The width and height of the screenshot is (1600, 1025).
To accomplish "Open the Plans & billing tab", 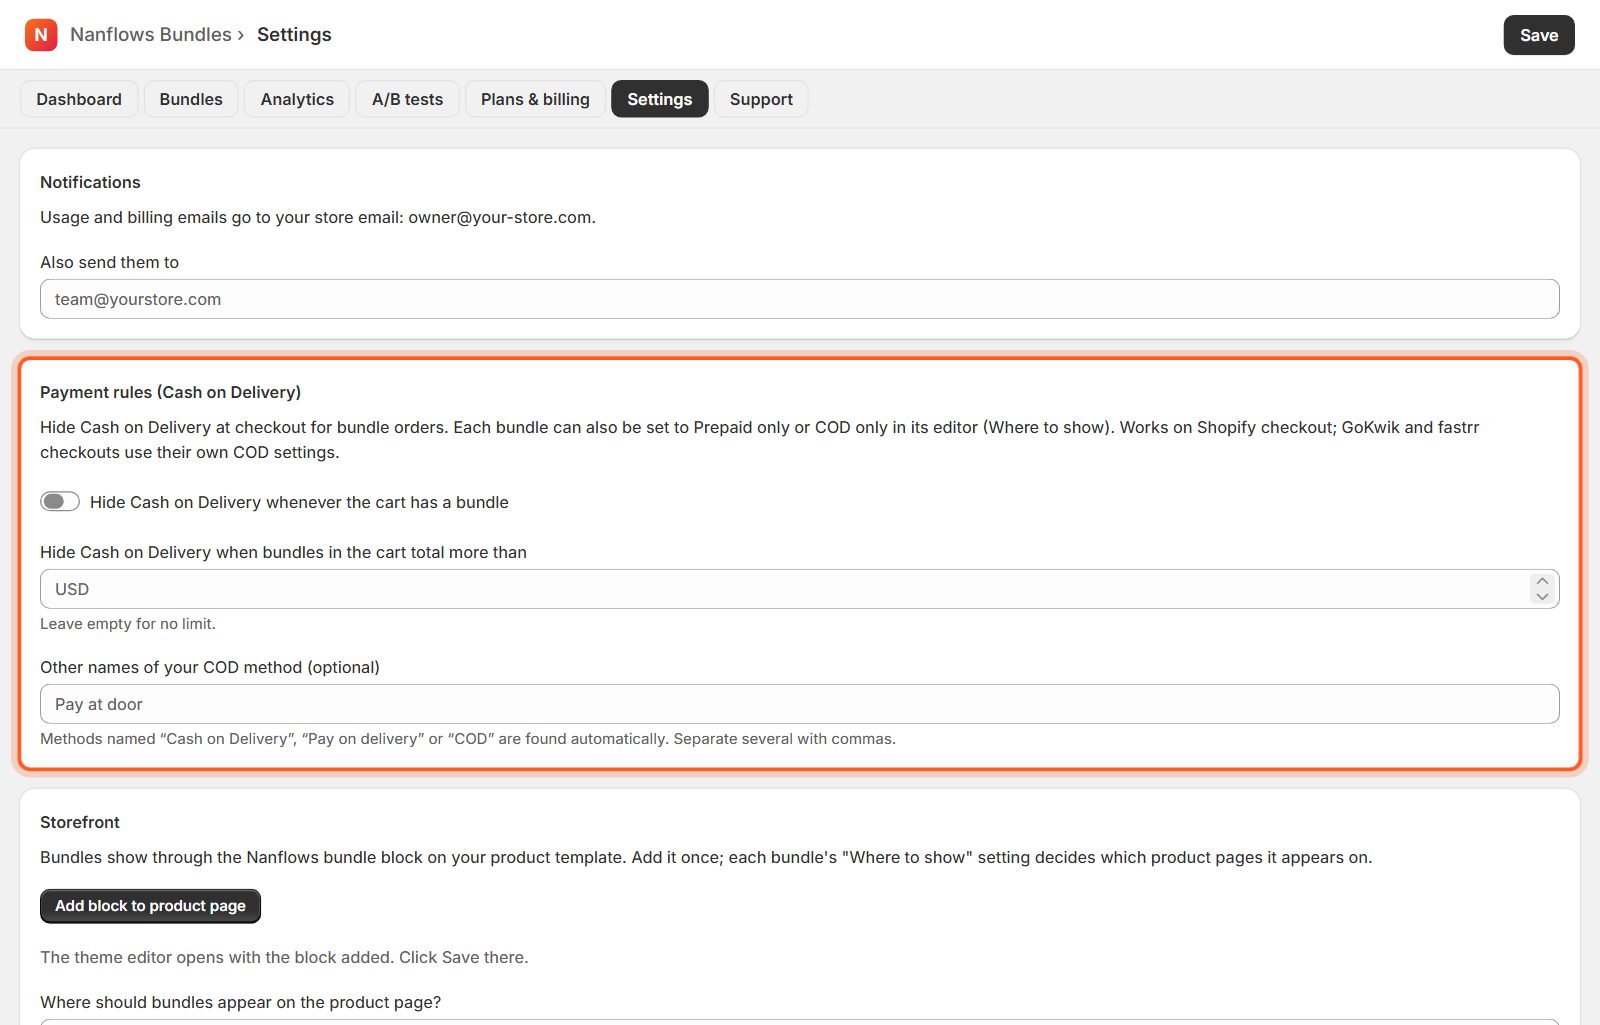I will (x=535, y=99).
